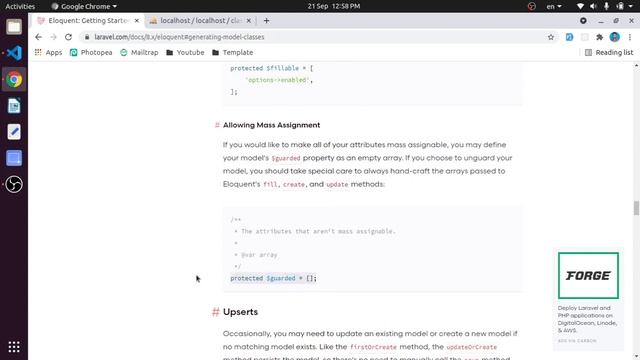Screen dimensions: 640x360
Task: Open OBS Studio from the dock
Action: point(14,184)
